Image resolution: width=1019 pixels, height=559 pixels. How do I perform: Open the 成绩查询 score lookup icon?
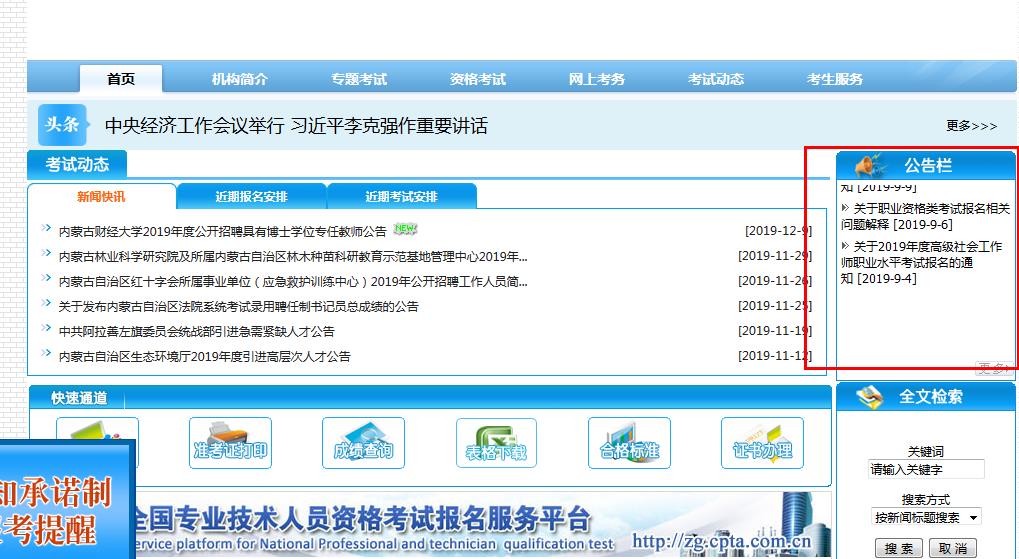tap(363, 444)
